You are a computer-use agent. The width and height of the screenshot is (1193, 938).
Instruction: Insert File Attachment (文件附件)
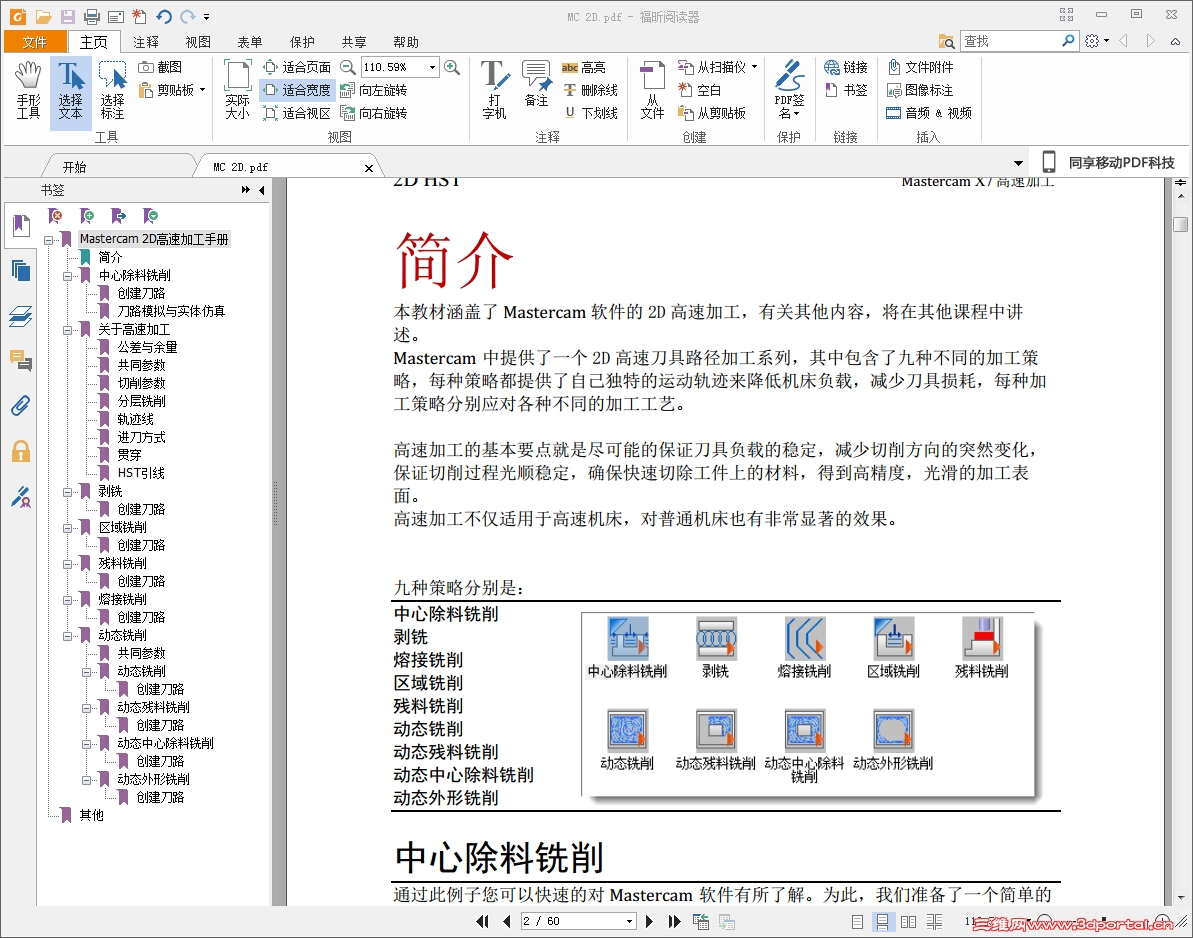point(921,67)
